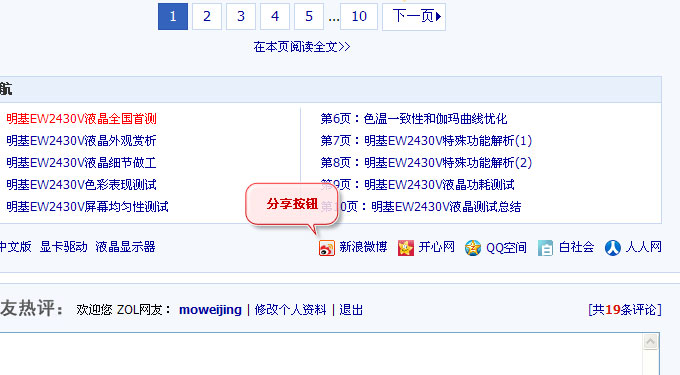Open 在本页阅读全文 link

coord(302,47)
